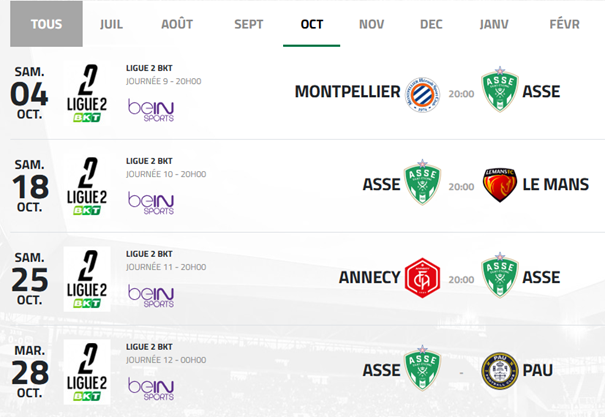Click the Le Mans FC crest
Viewport: 605px width, 417px height.
click(x=499, y=185)
